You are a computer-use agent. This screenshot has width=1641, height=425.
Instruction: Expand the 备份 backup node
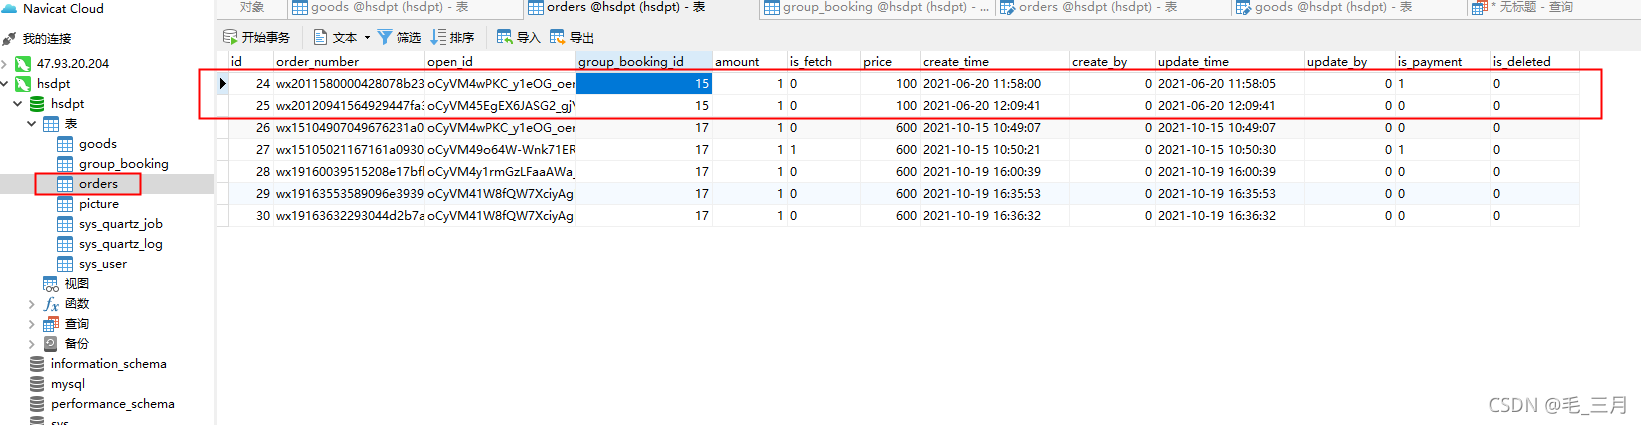(32, 344)
